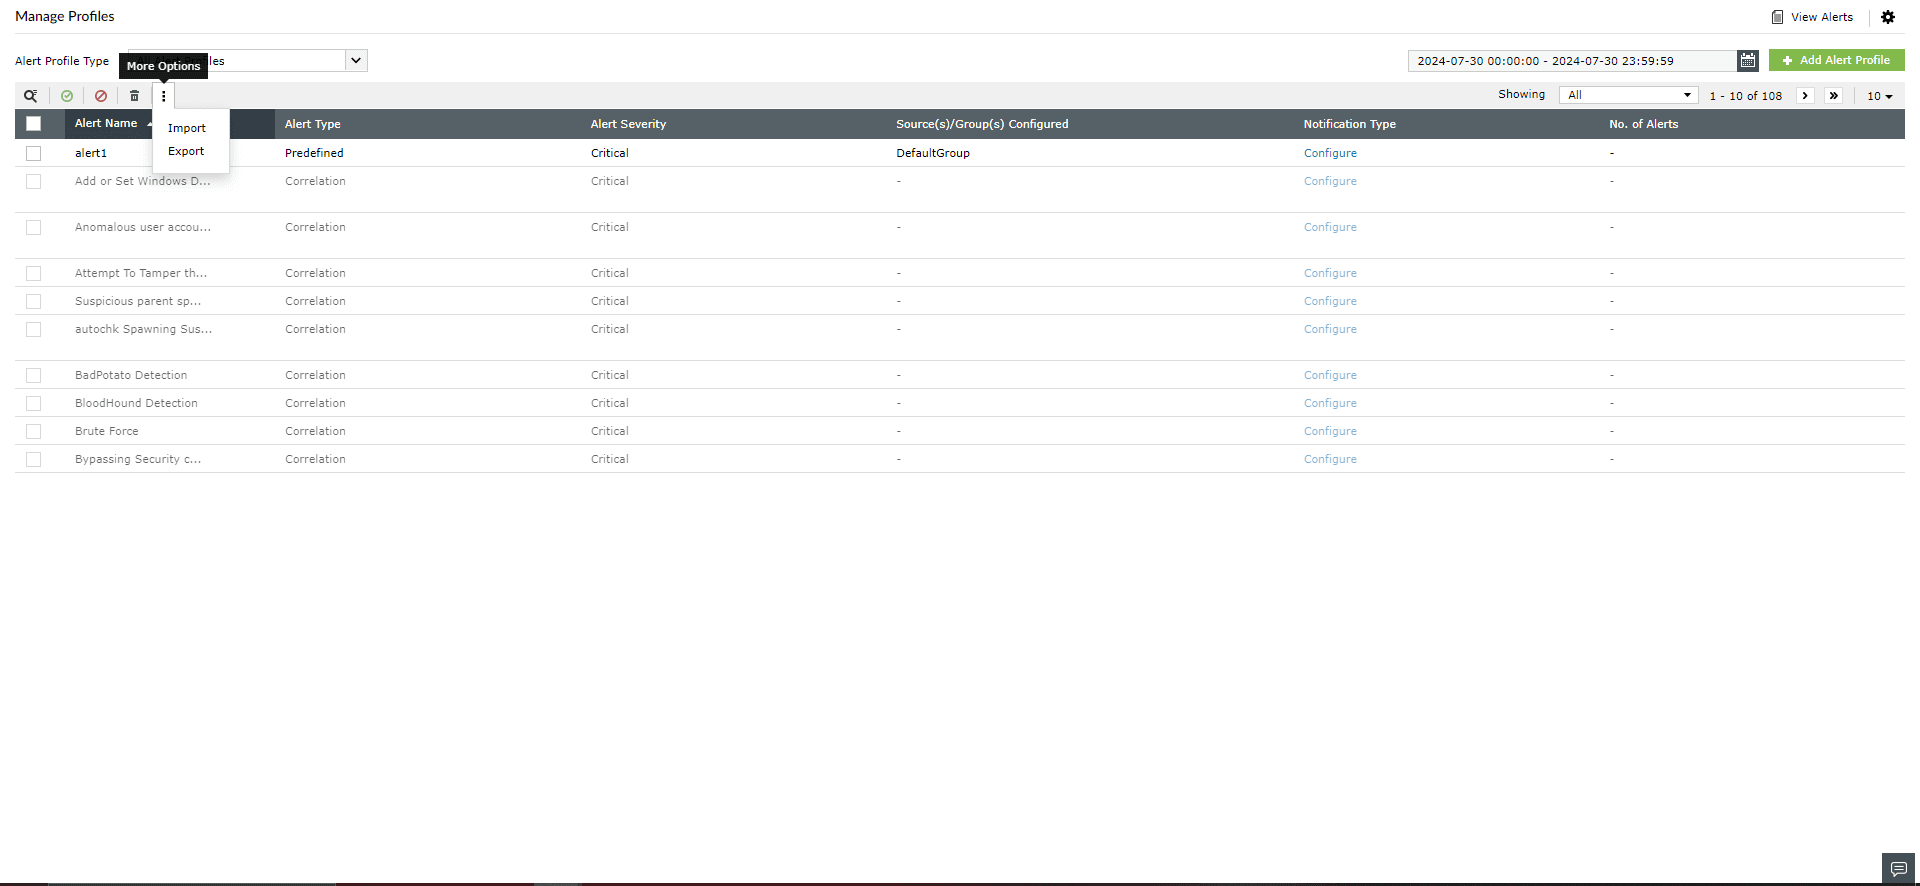Click the No. of Alerts column header

point(1643,124)
